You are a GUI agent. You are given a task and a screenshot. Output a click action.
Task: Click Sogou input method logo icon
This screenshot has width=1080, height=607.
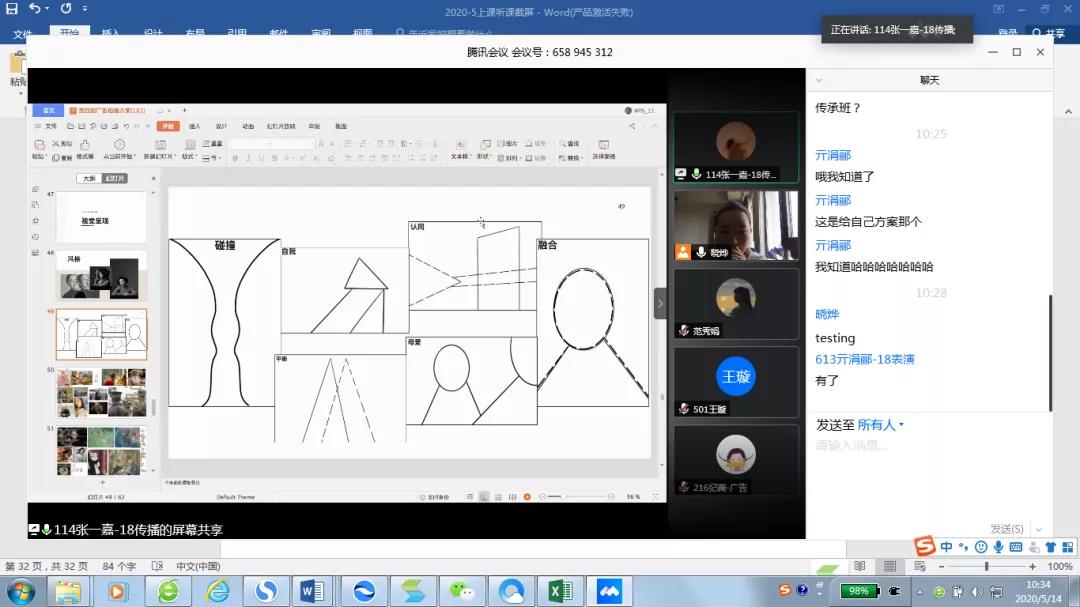click(x=925, y=546)
